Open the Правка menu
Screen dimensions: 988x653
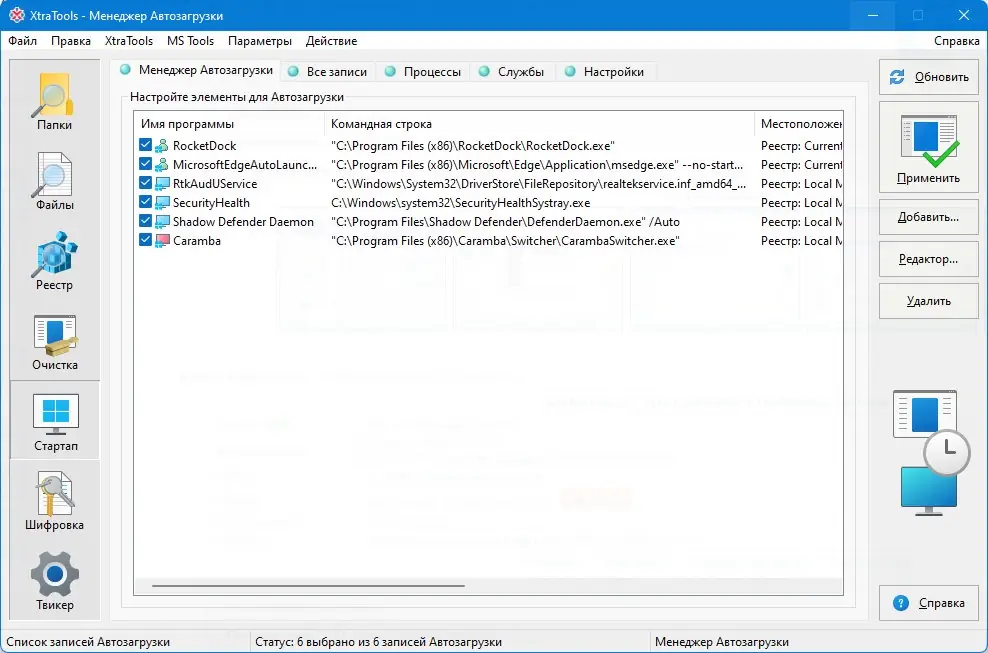click(x=71, y=41)
